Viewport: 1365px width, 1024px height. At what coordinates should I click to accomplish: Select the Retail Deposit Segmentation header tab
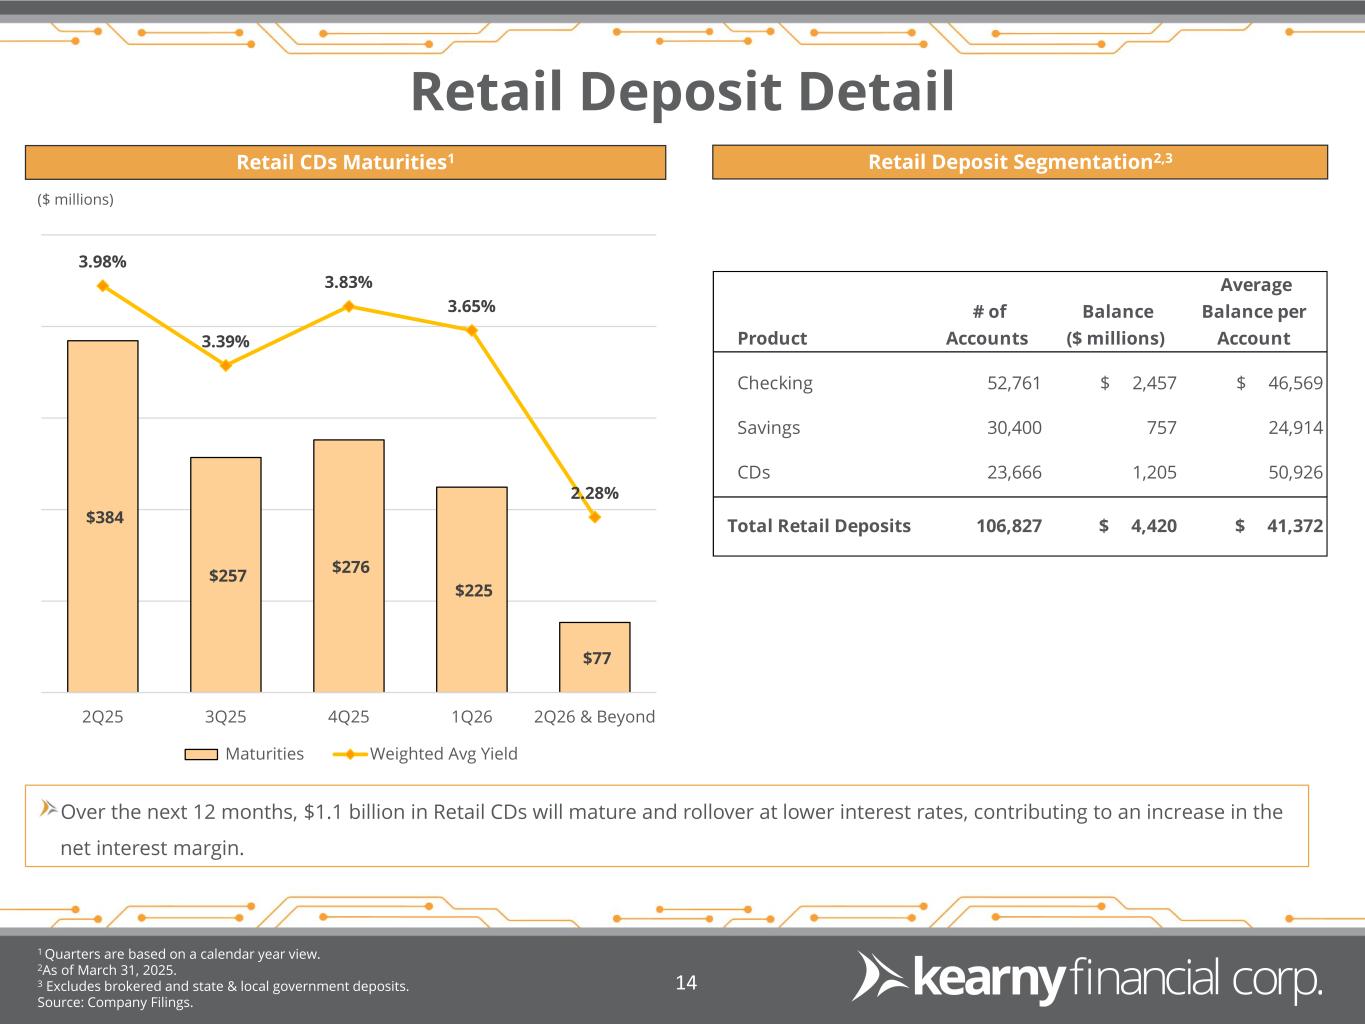coord(1019,162)
